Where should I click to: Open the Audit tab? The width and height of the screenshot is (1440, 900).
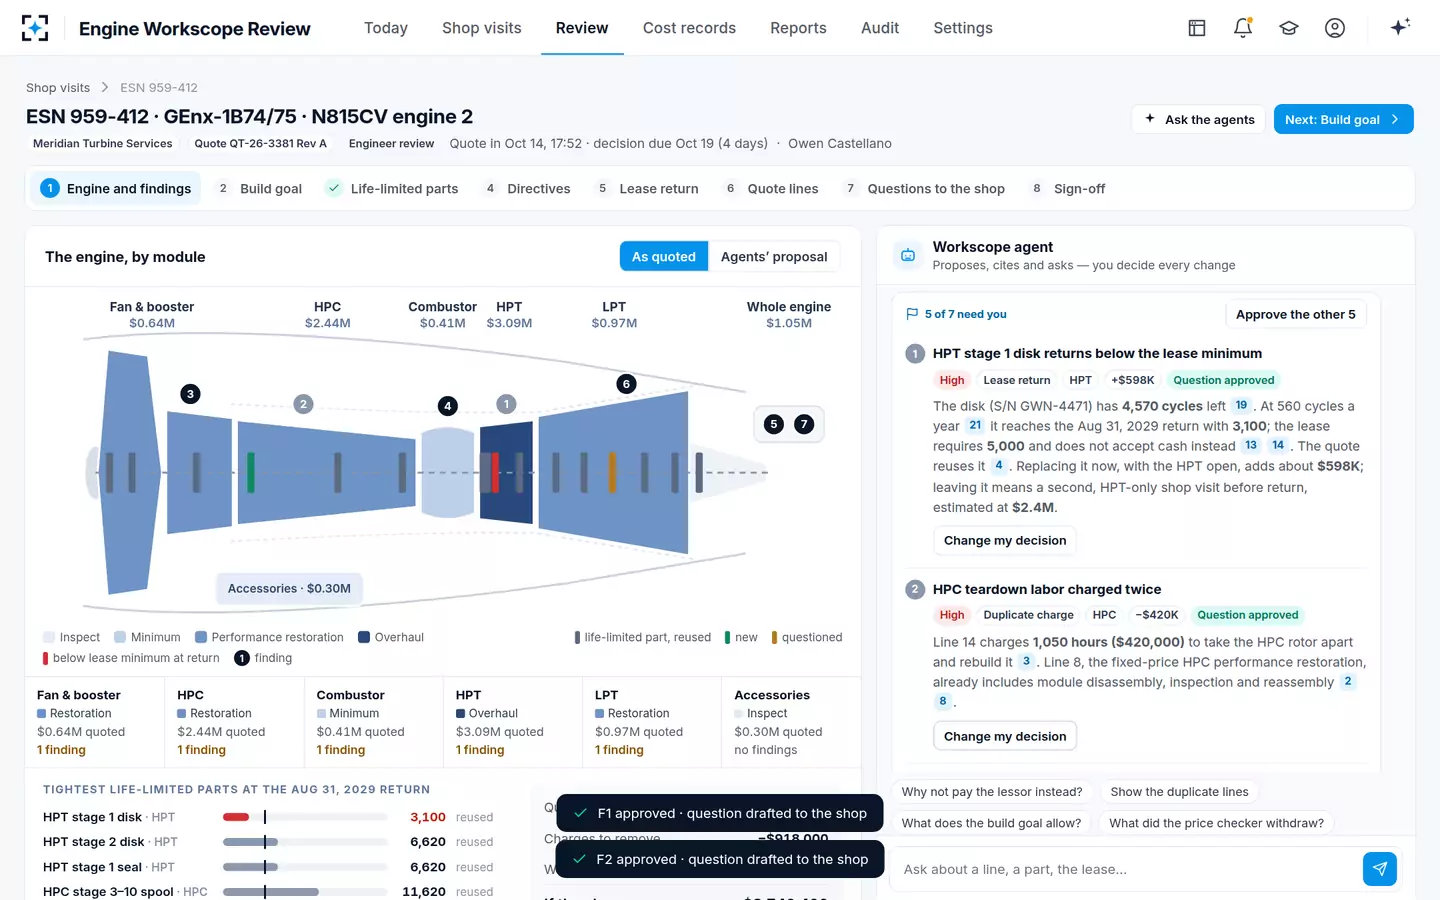880,28
